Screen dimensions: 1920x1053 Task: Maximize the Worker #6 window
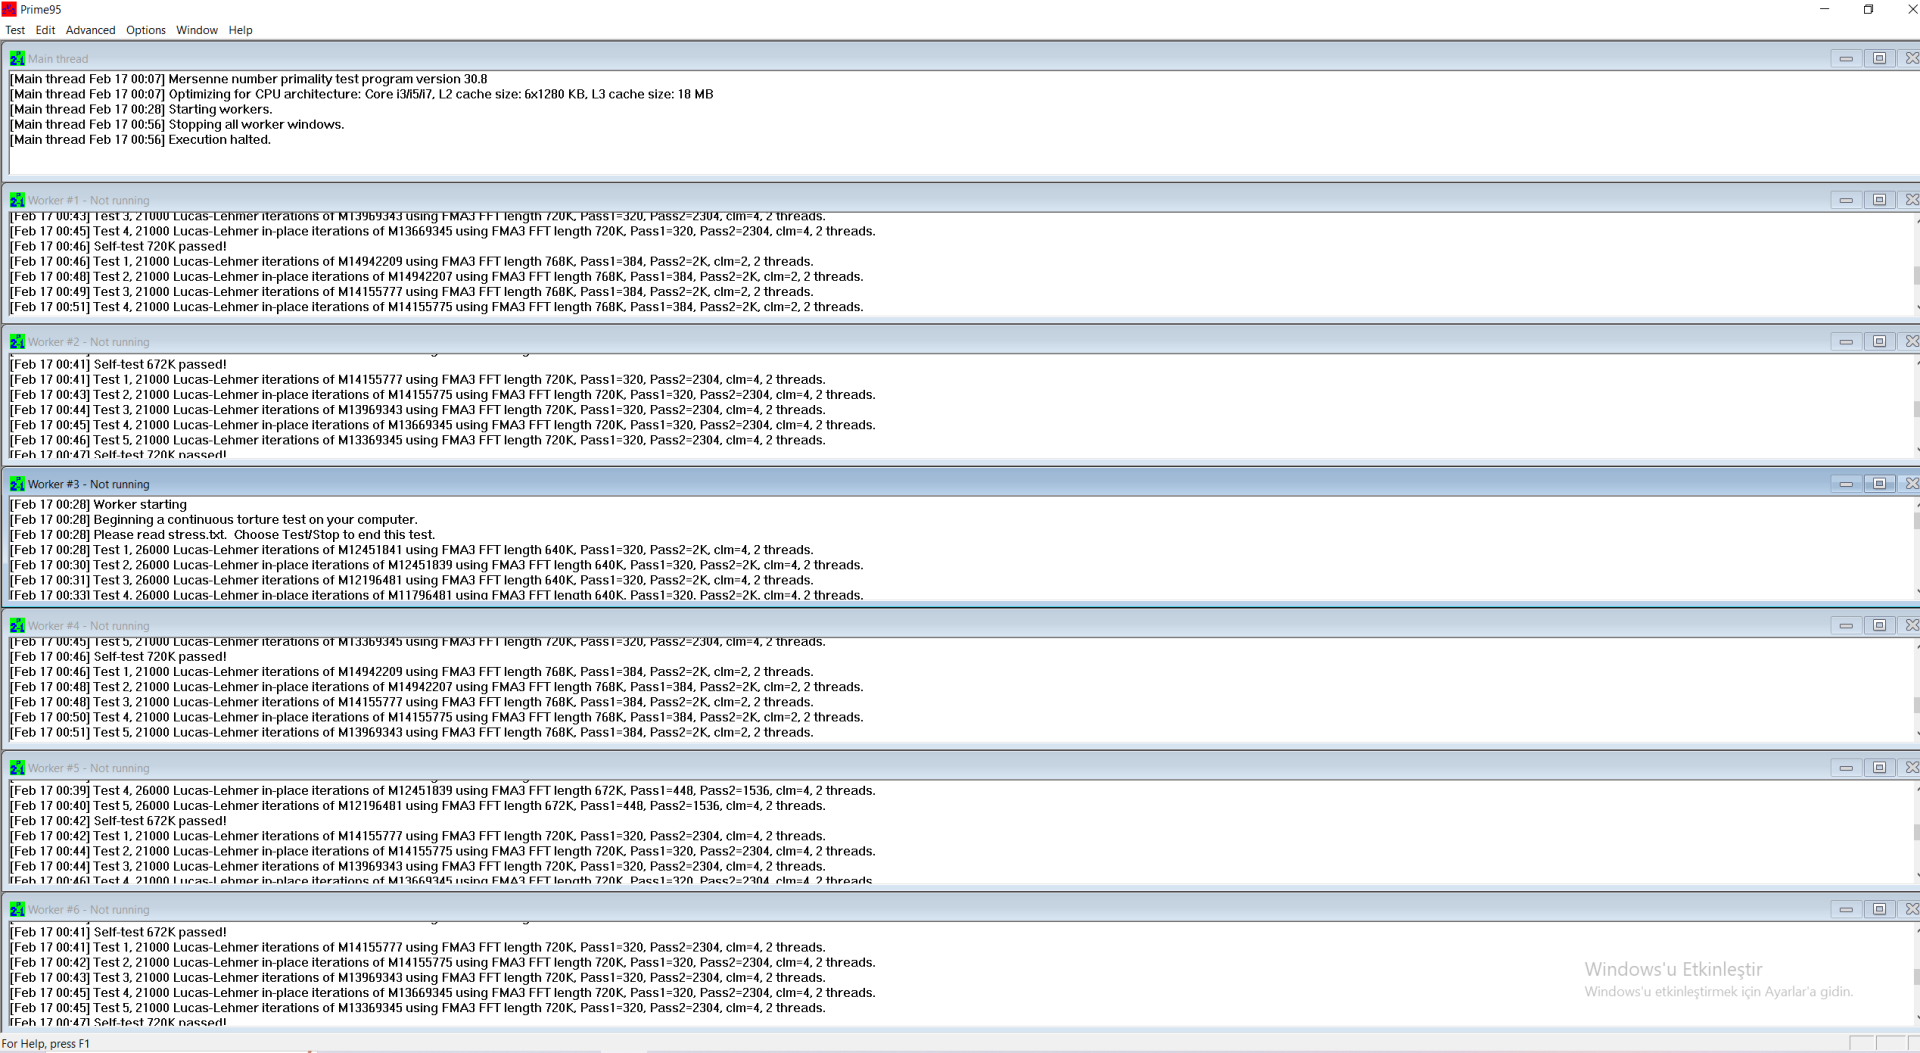pyautogui.click(x=1879, y=910)
